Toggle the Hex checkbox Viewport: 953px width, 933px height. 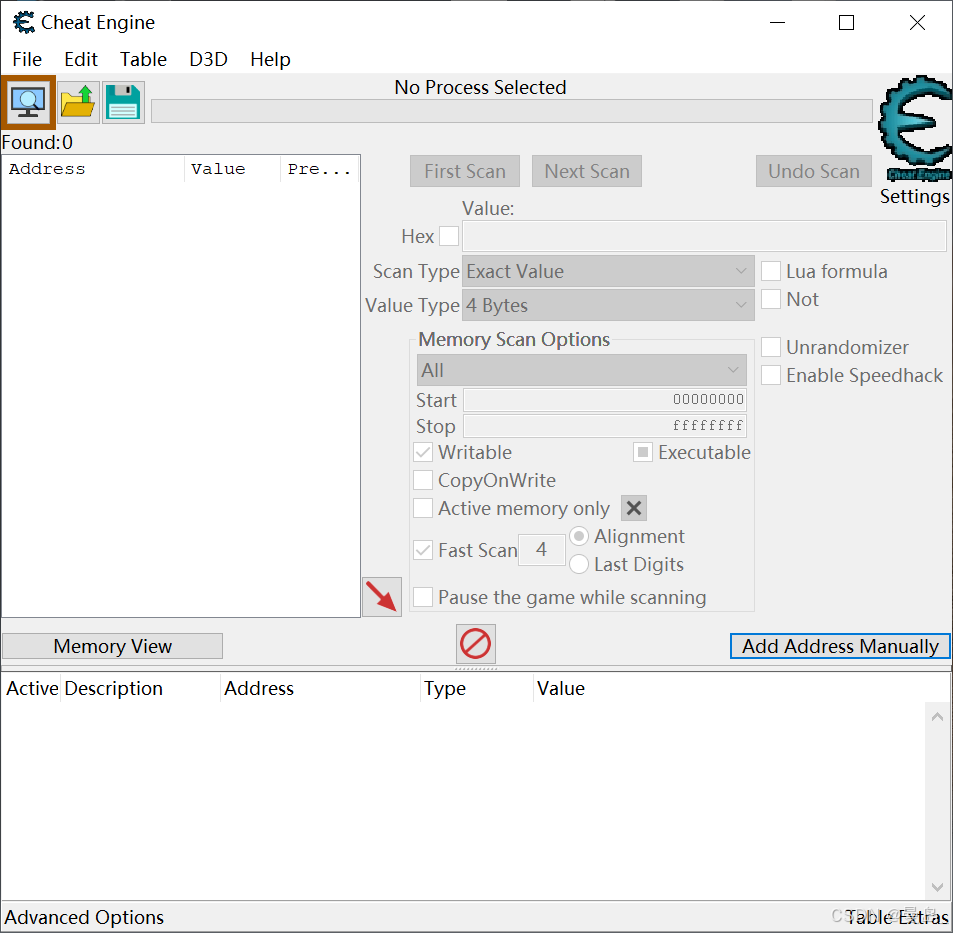coord(449,236)
